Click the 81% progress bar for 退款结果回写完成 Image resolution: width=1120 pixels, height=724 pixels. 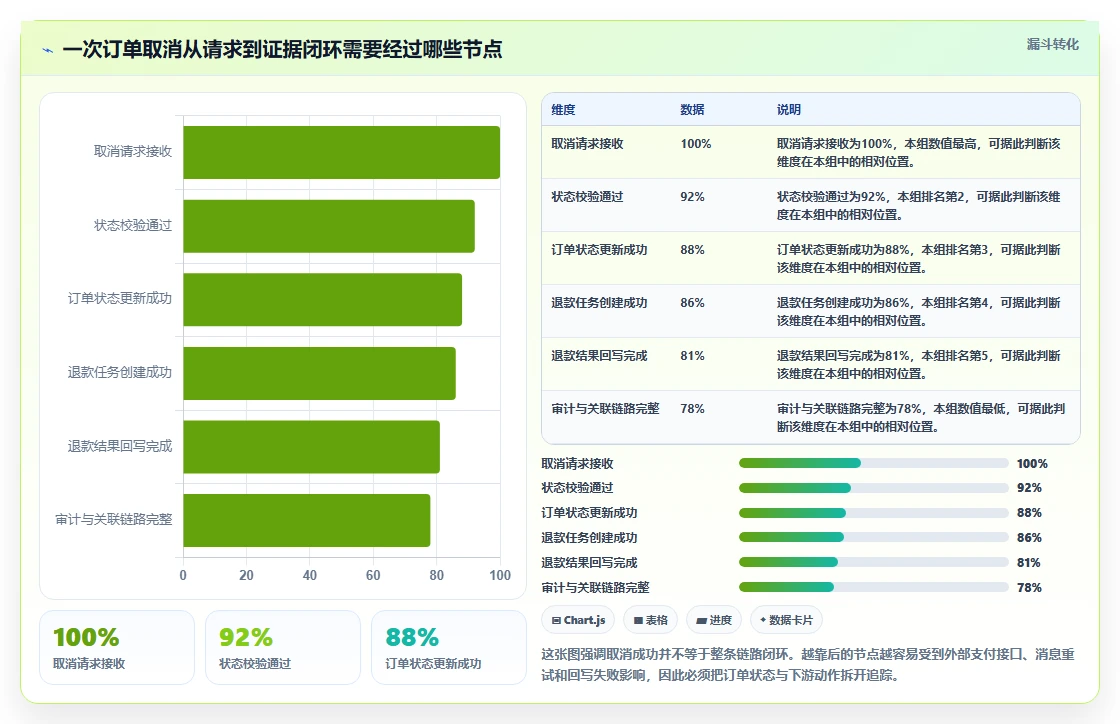coord(874,562)
